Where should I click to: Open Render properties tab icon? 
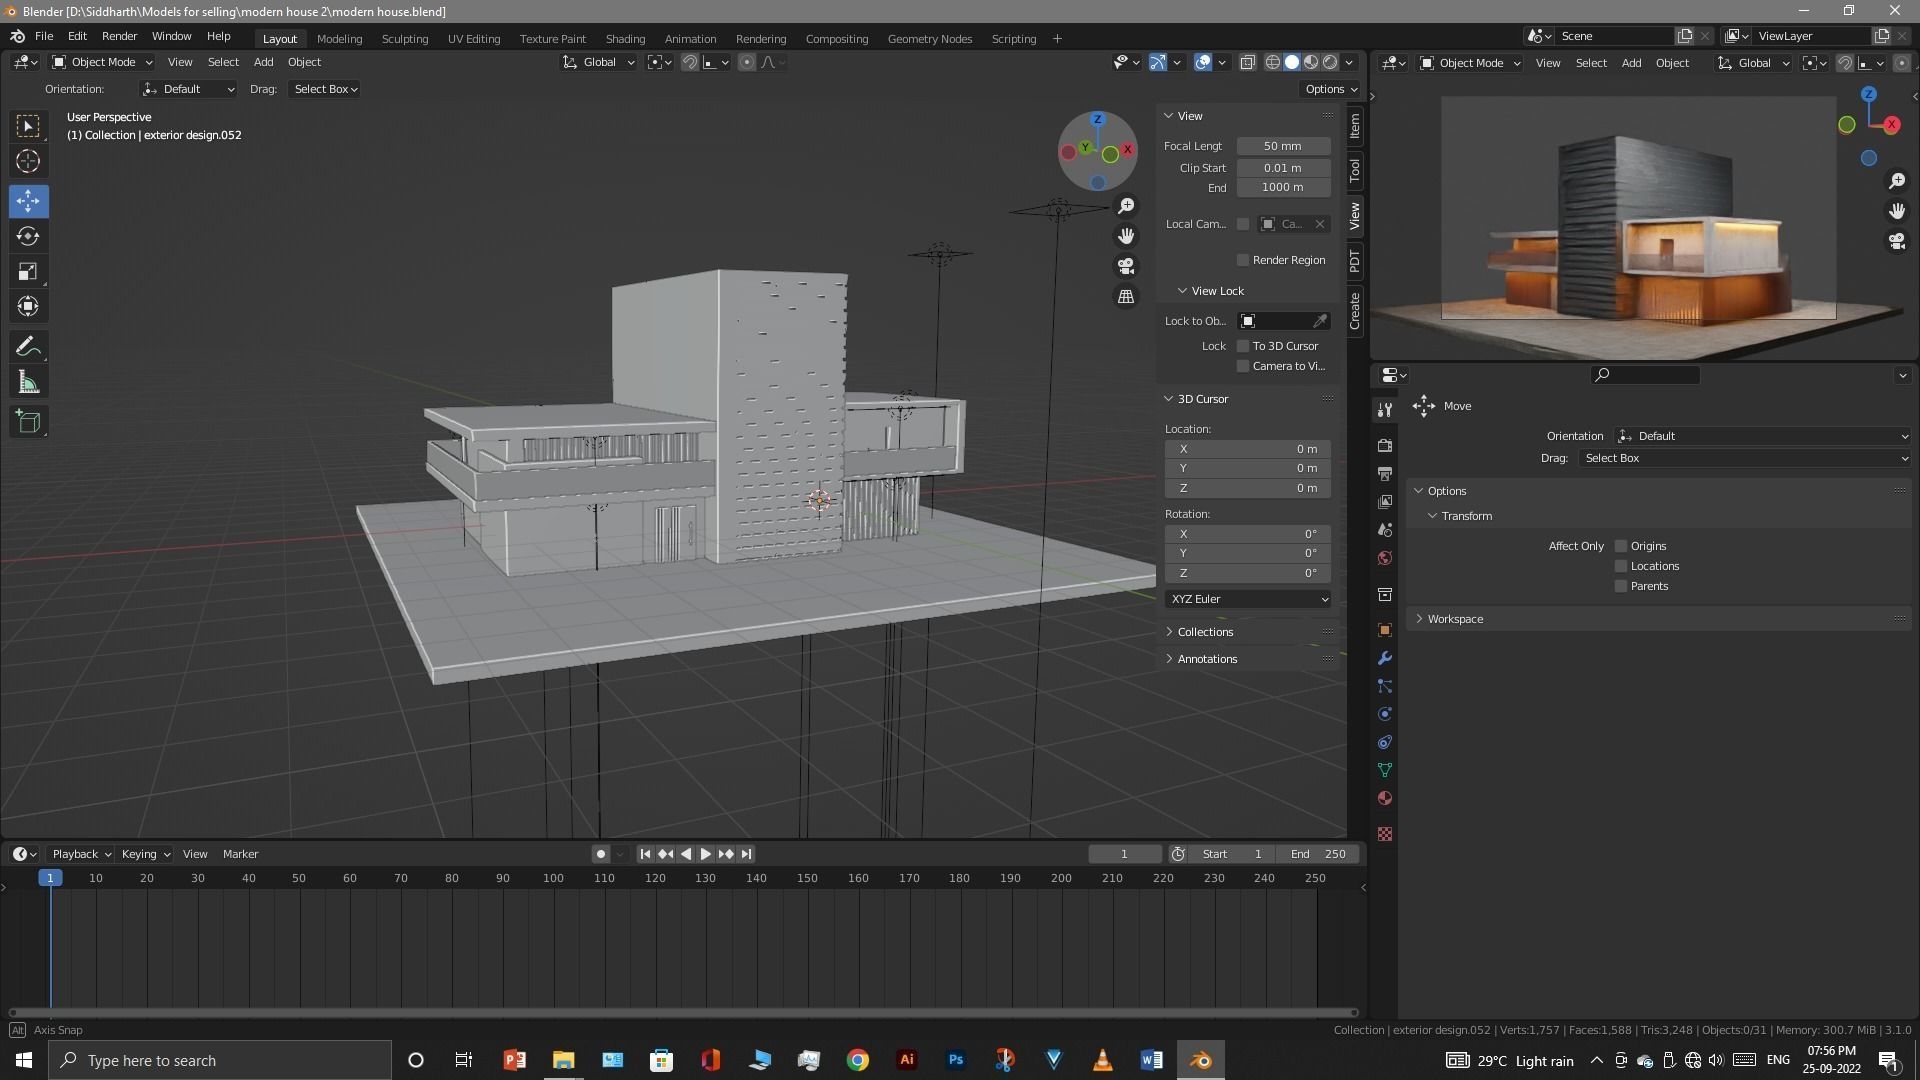(1385, 445)
